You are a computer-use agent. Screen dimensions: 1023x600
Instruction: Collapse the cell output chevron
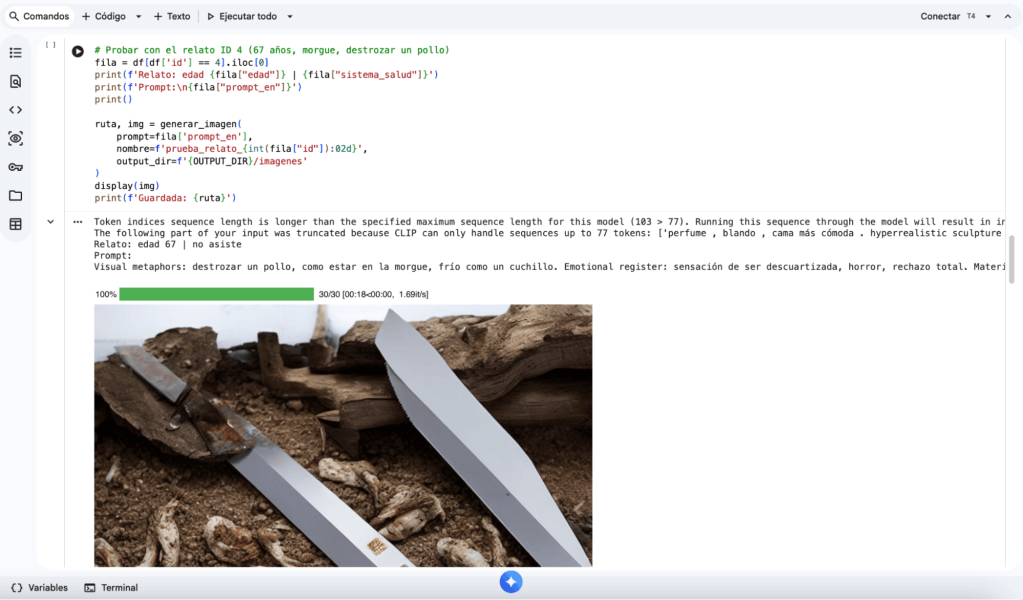tap(50, 222)
